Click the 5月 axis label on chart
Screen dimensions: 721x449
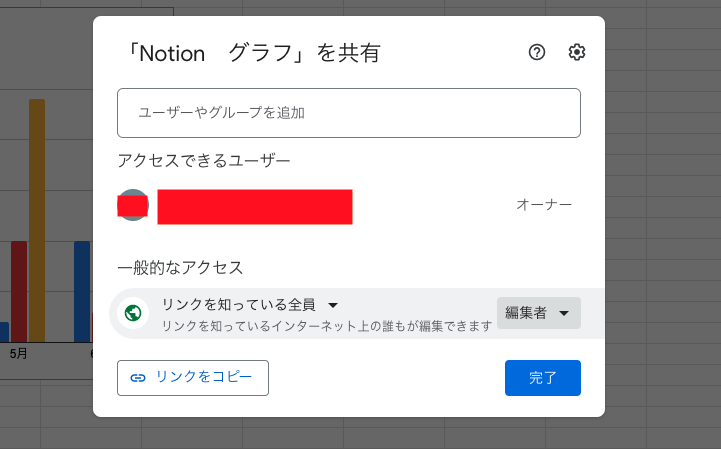click(x=18, y=353)
